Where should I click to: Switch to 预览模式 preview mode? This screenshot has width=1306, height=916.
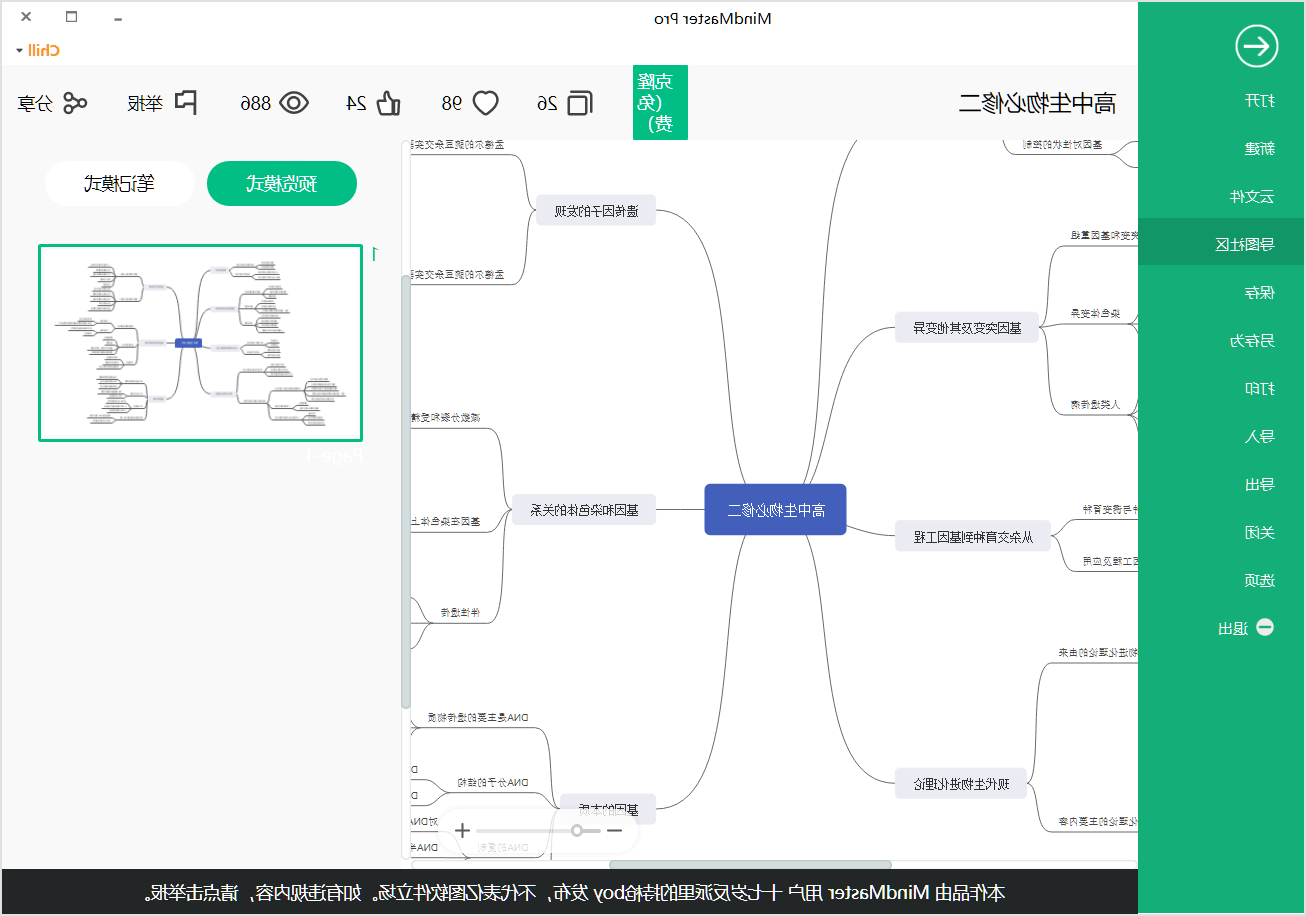tap(282, 184)
